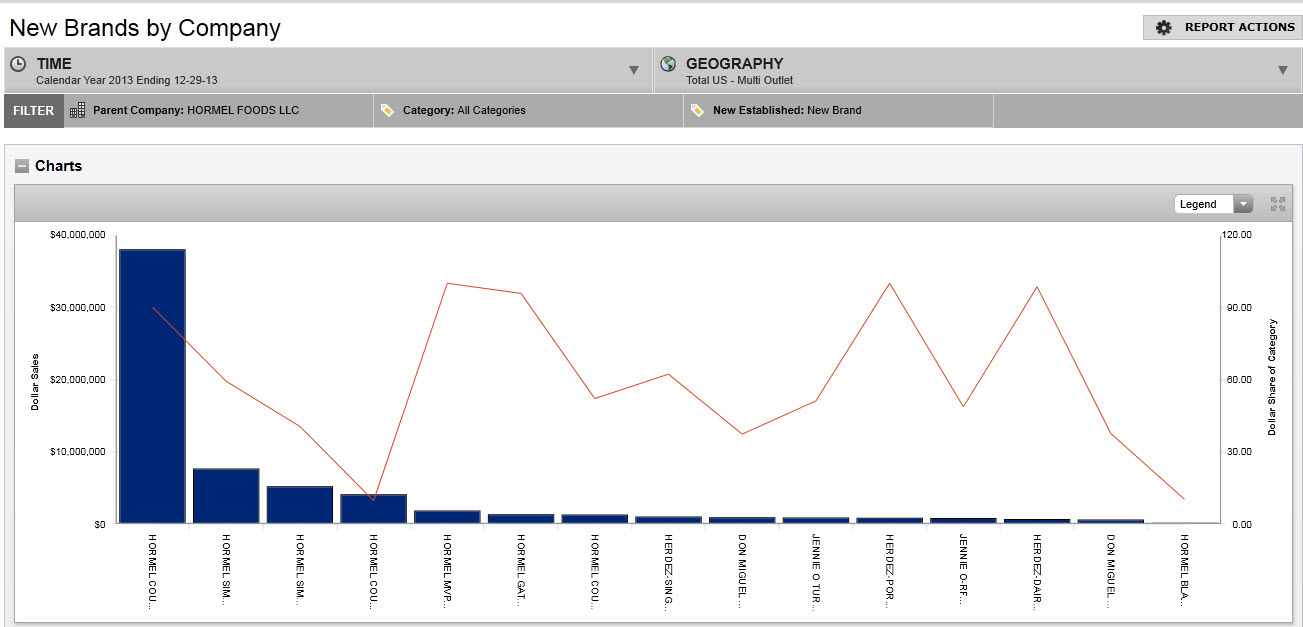Click the tallest blue bar in chart
The height and width of the screenshot is (627, 1303).
click(152, 385)
